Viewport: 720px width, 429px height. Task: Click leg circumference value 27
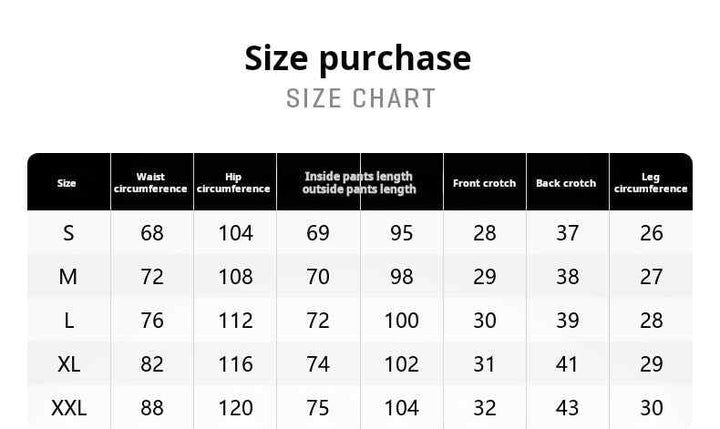coord(651,277)
